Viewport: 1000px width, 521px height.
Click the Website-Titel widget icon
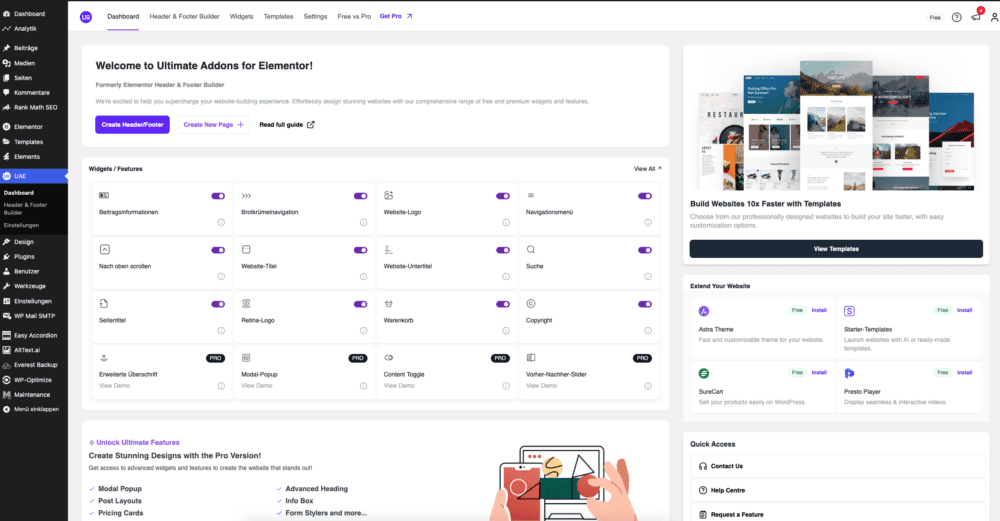coord(246,249)
